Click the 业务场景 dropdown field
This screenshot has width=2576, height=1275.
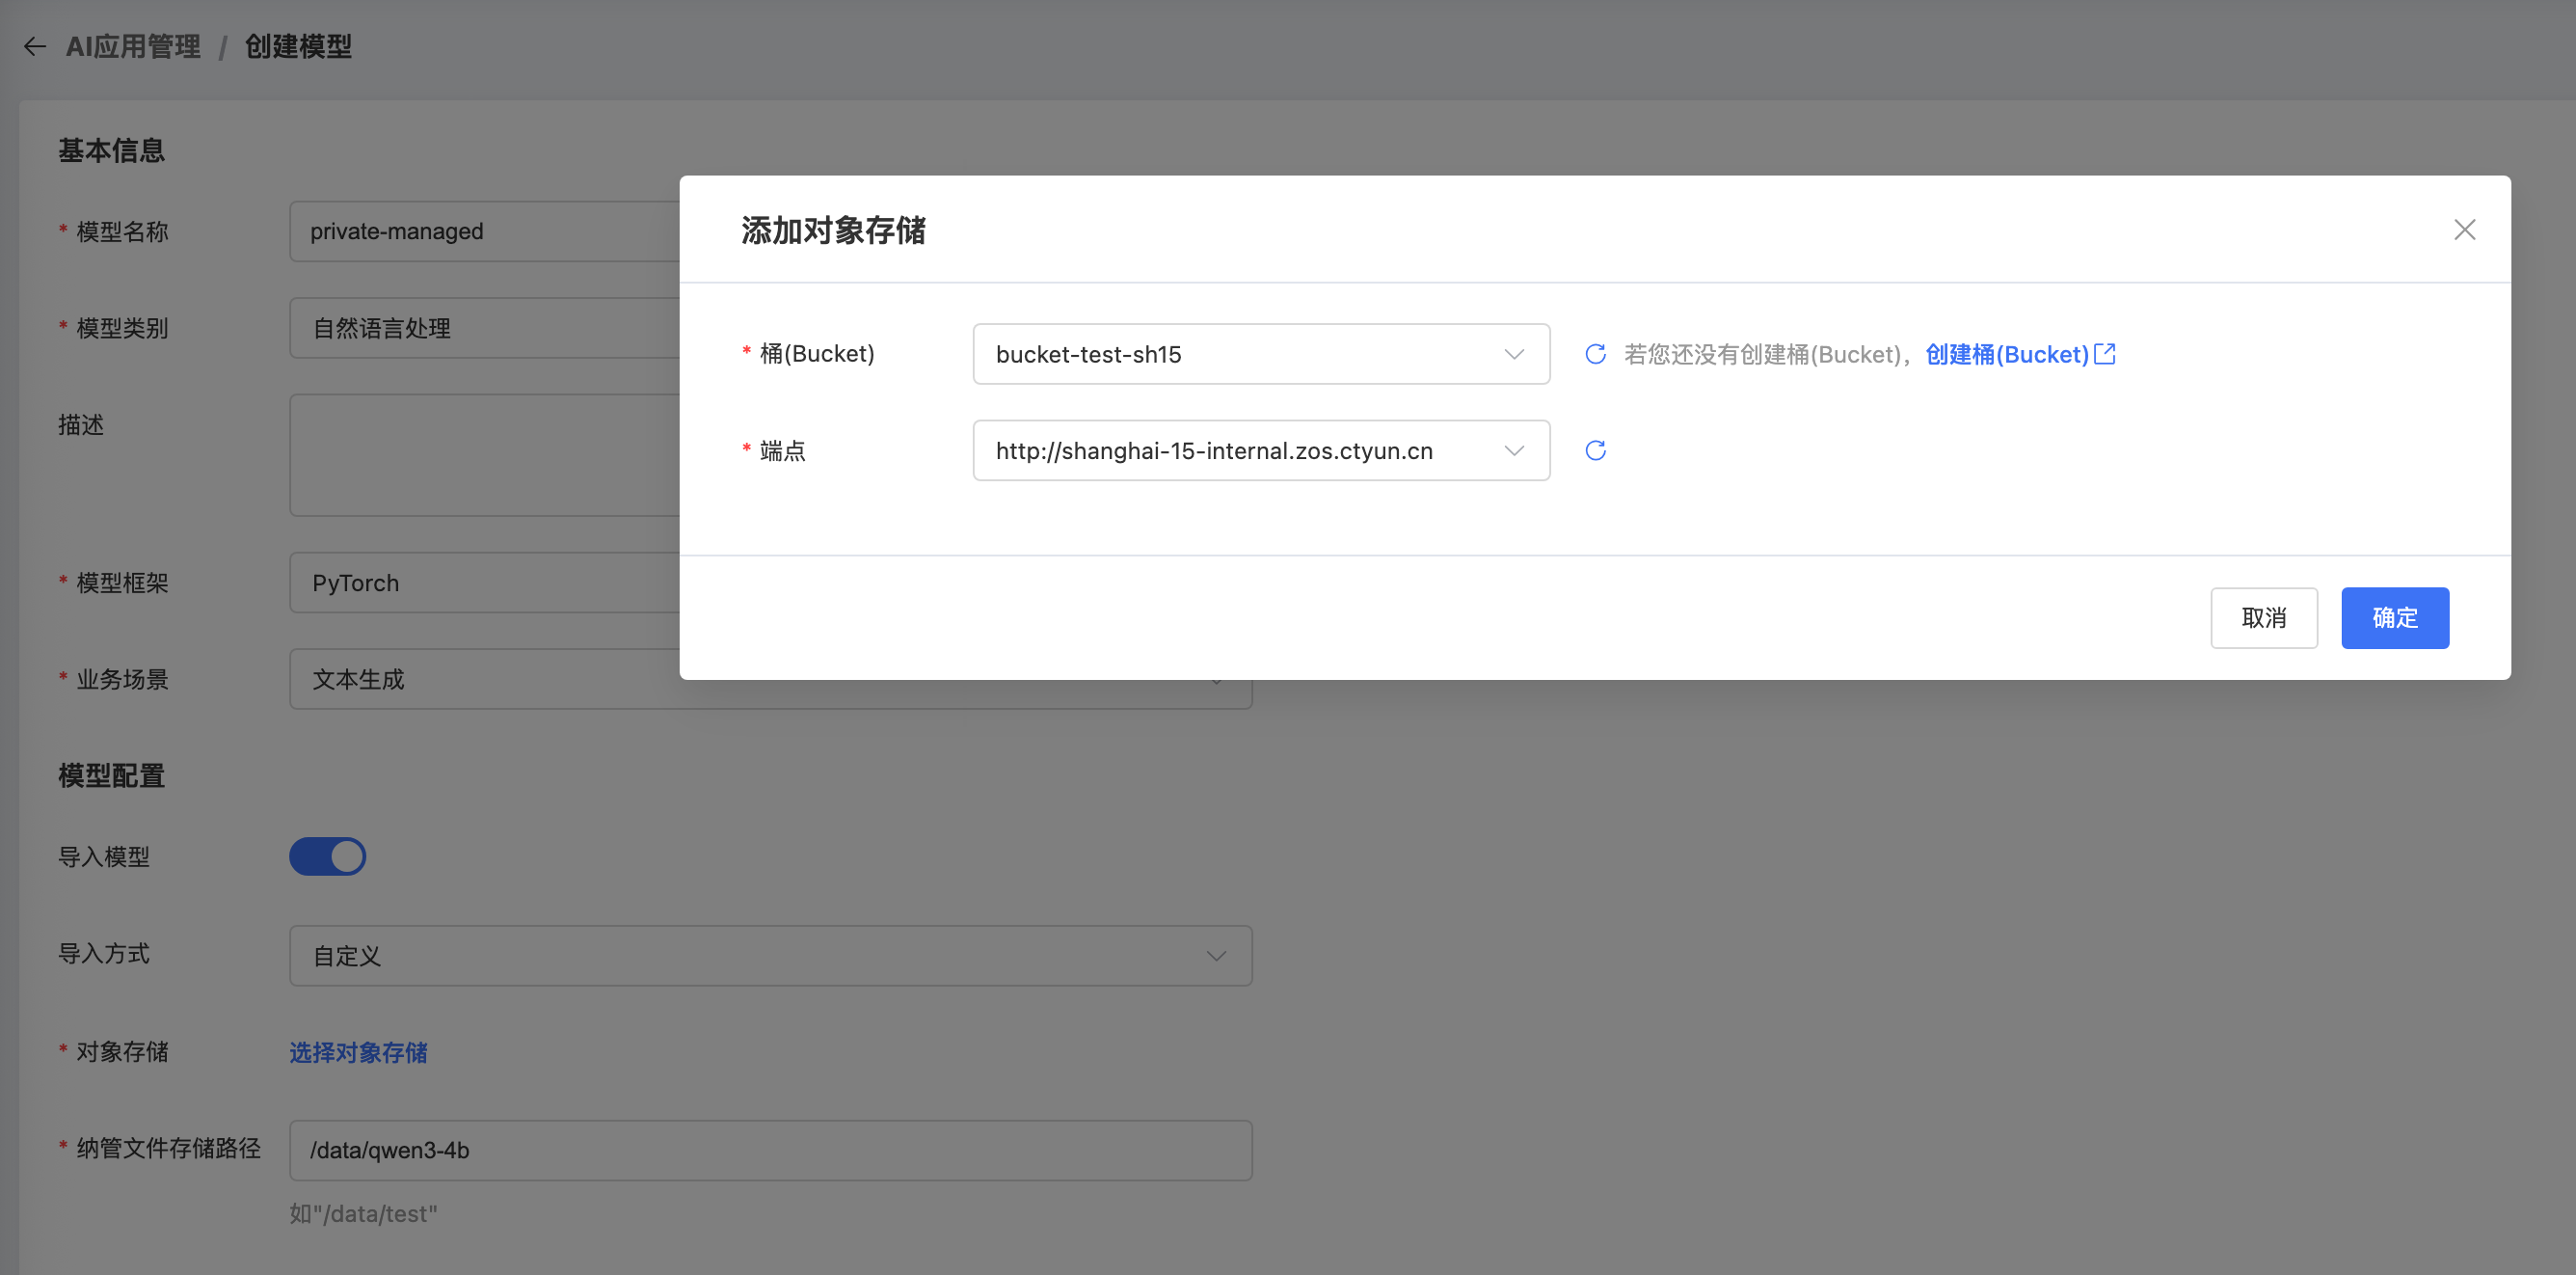coord(480,680)
